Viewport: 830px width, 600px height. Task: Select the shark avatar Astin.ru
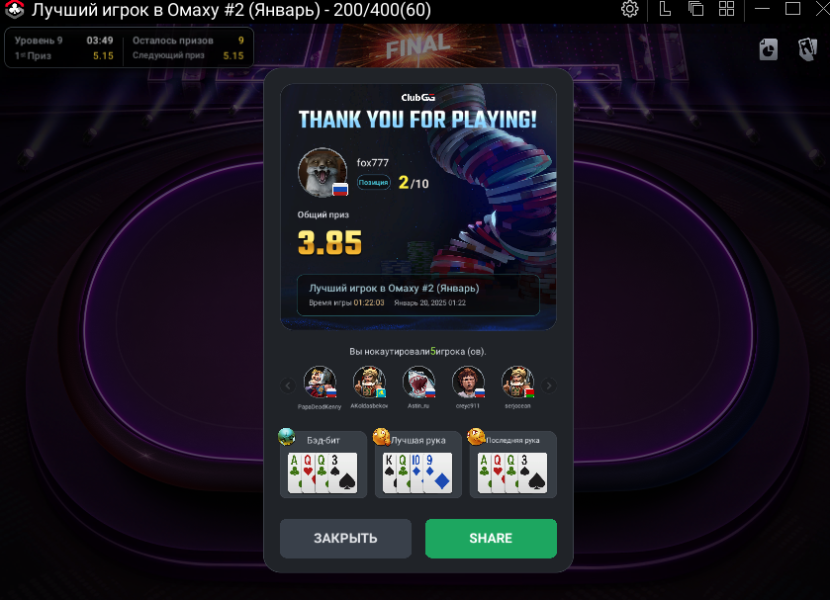point(419,382)
